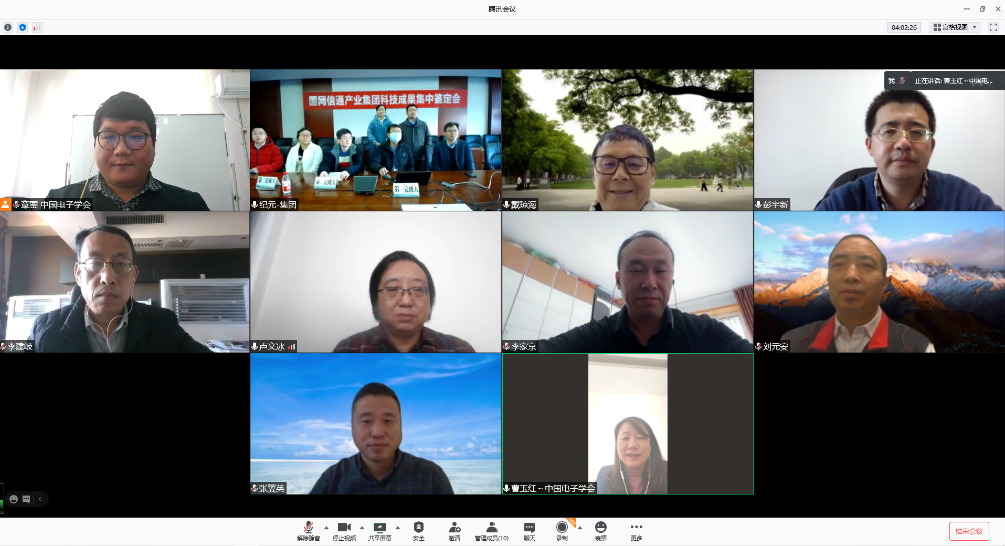
Task: Expand the share screen options arrow
Action: pyautogui.click(x=397, y=527)
